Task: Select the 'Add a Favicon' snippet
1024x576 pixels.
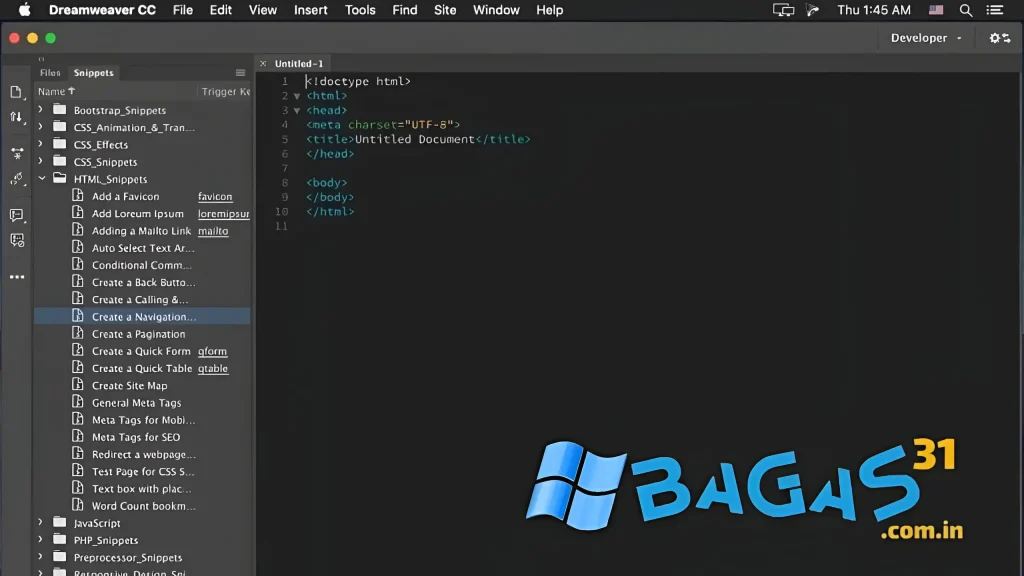Action: click(x=125, y=196)
